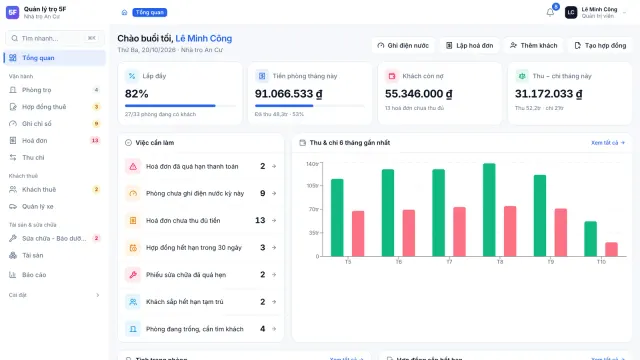The width and height of the screenshot is (640, 360).
Task: Click the Lấp đầy percent icon
Action: pyautogui.click(x=132, y=76)
